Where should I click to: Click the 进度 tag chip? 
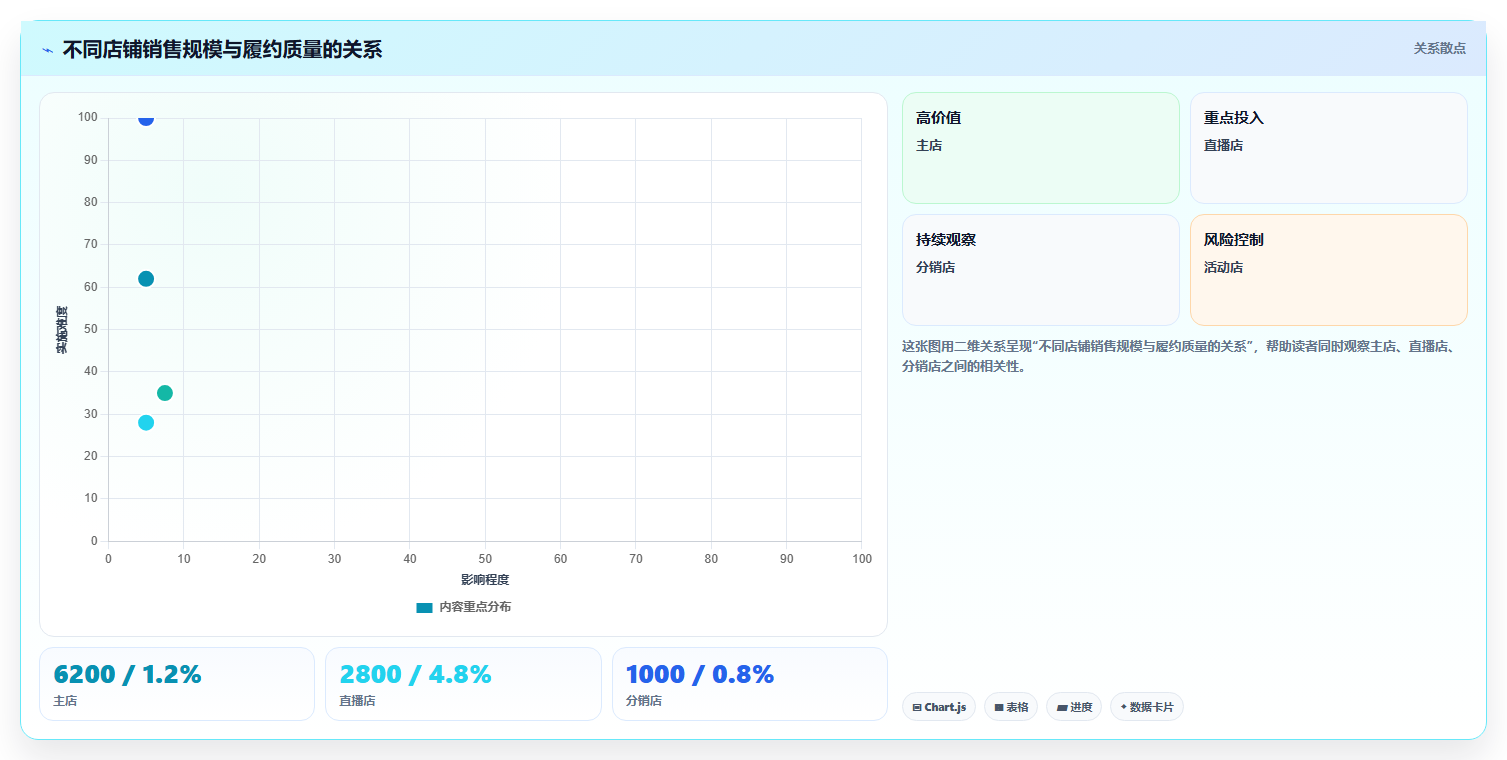[1074, 707]
